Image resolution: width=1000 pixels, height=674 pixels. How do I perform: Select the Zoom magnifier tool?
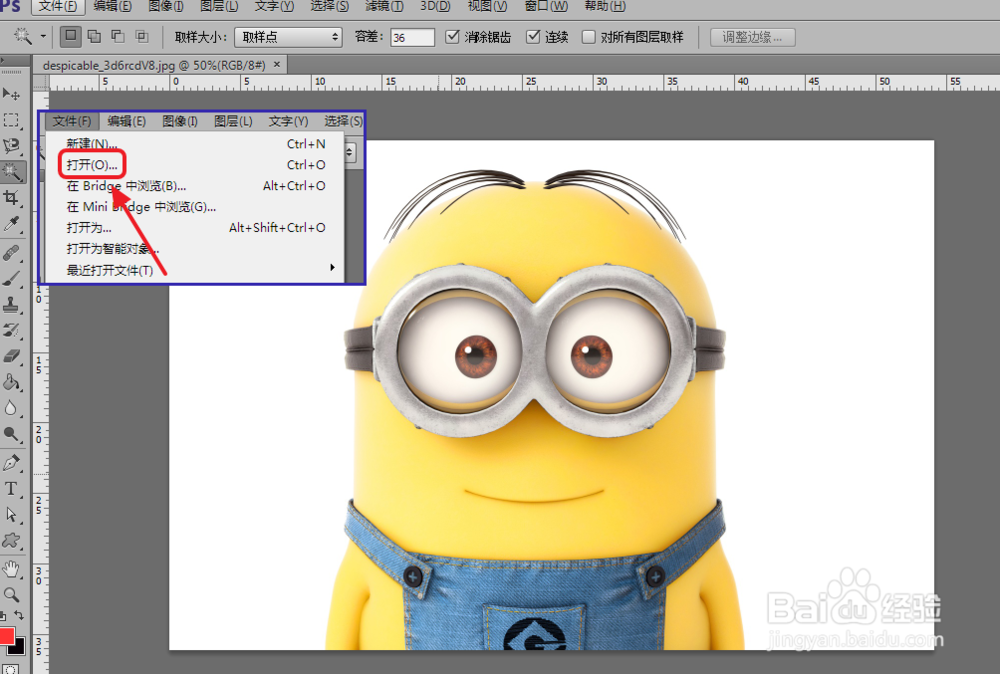coord(11,595)
